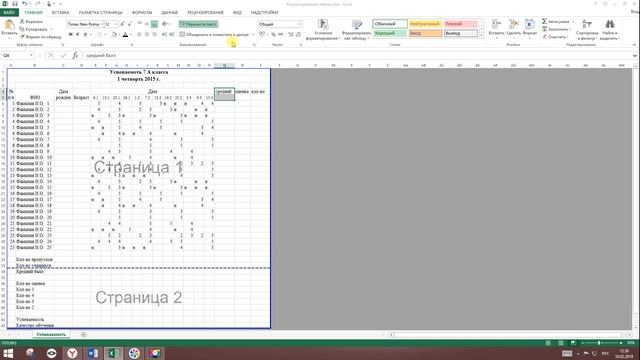The height and width of the screenshot is (360, 640).
Task: Toggle underline formatting
Action: pos(85,34)
